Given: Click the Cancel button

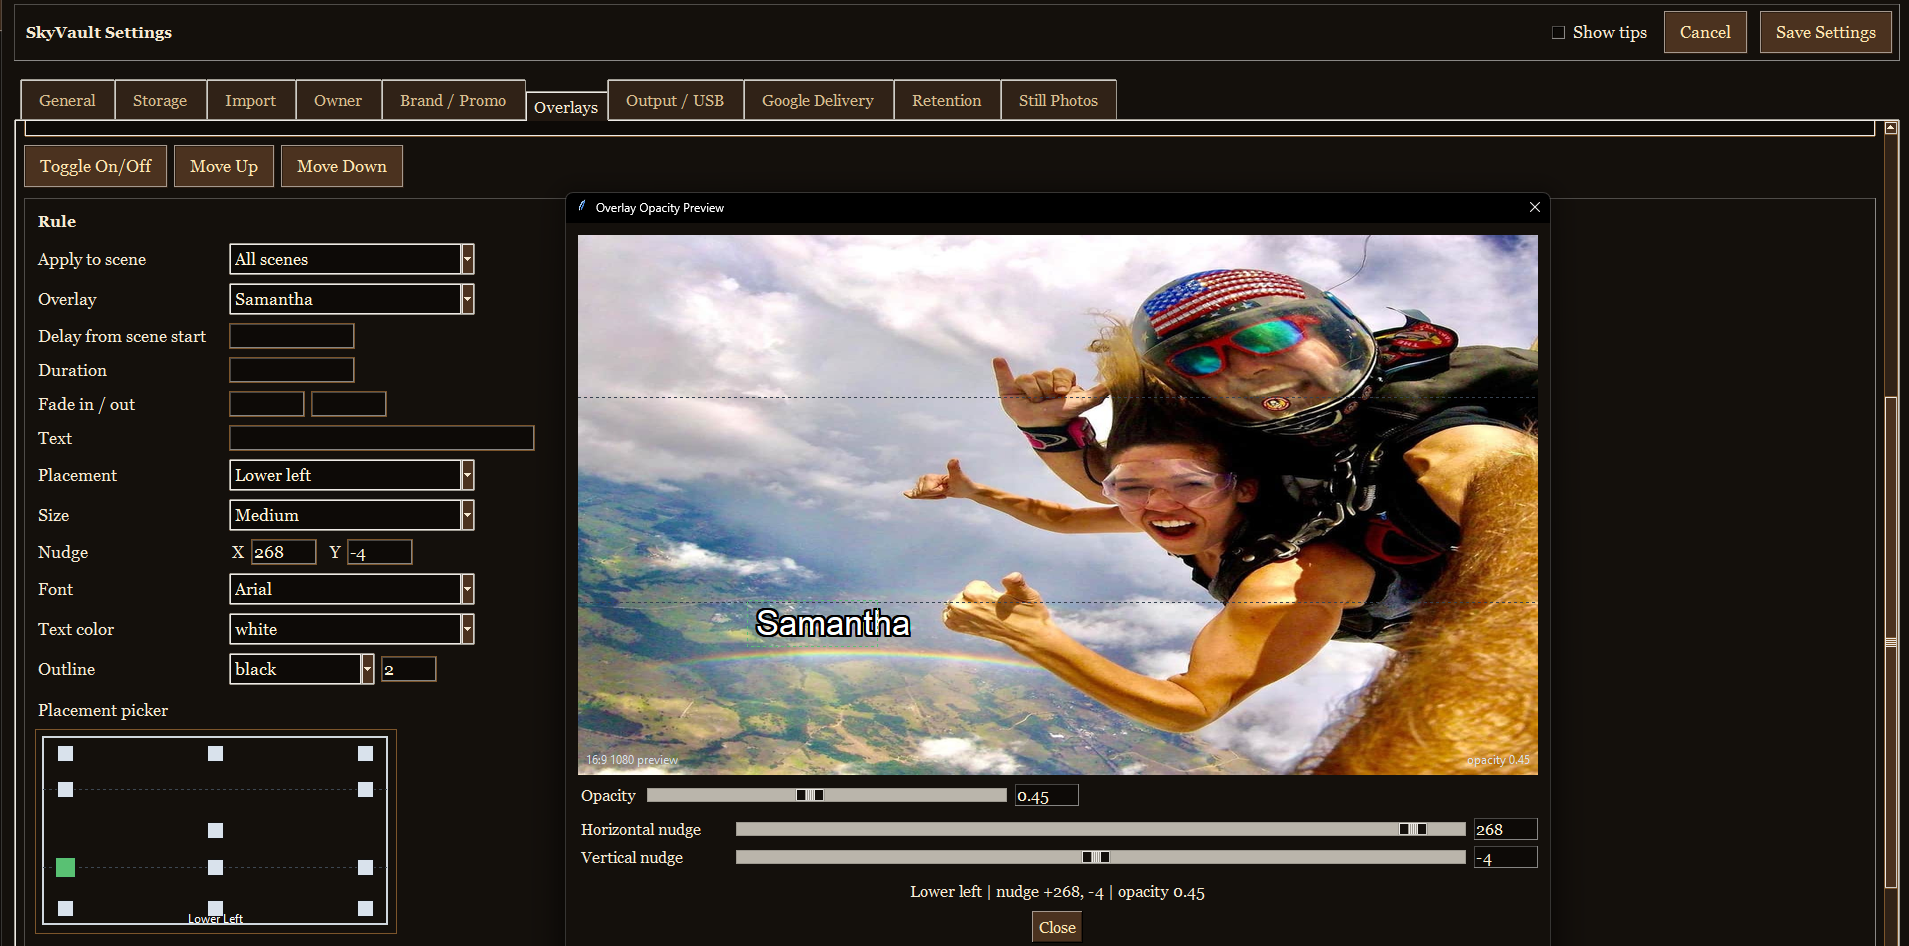Looking at the screenshot, I should tap(1705, 32).
